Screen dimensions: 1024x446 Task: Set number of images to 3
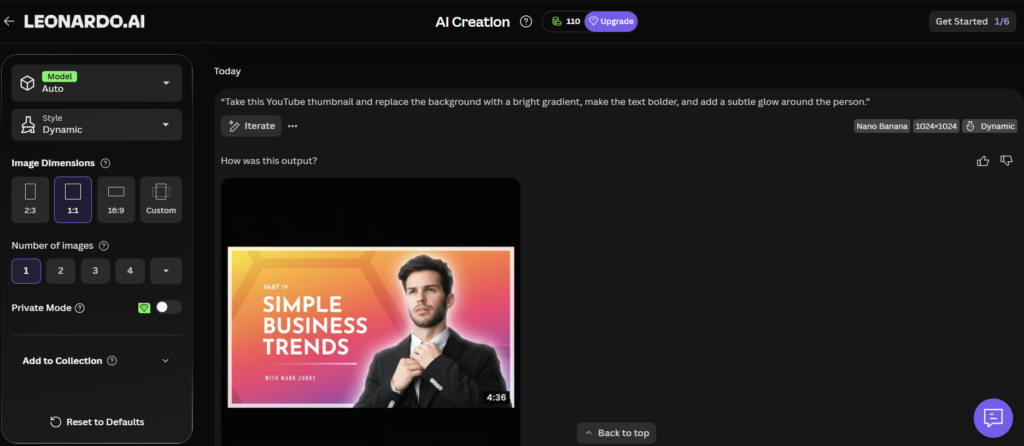95,271
